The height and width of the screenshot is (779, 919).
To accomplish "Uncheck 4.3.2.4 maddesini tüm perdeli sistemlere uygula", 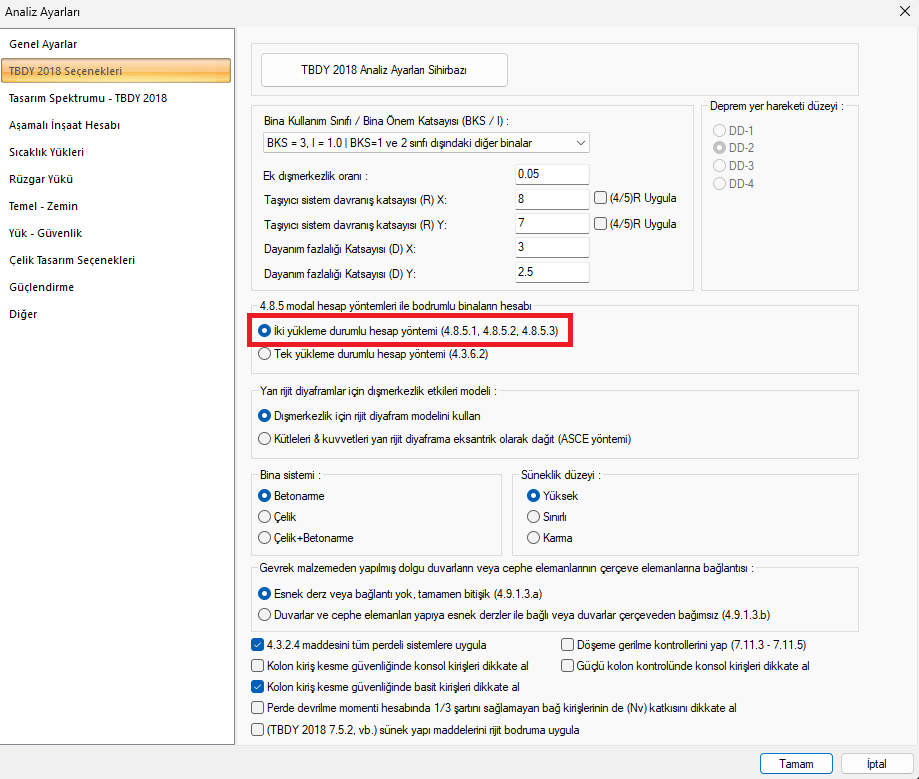I will pyautogui.click(x=258, y=645).
